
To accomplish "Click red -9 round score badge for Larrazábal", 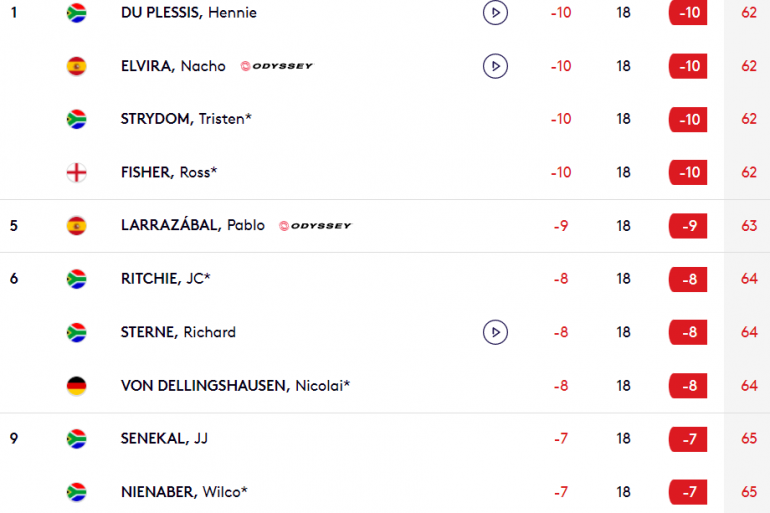I will (x=688, y=226).
